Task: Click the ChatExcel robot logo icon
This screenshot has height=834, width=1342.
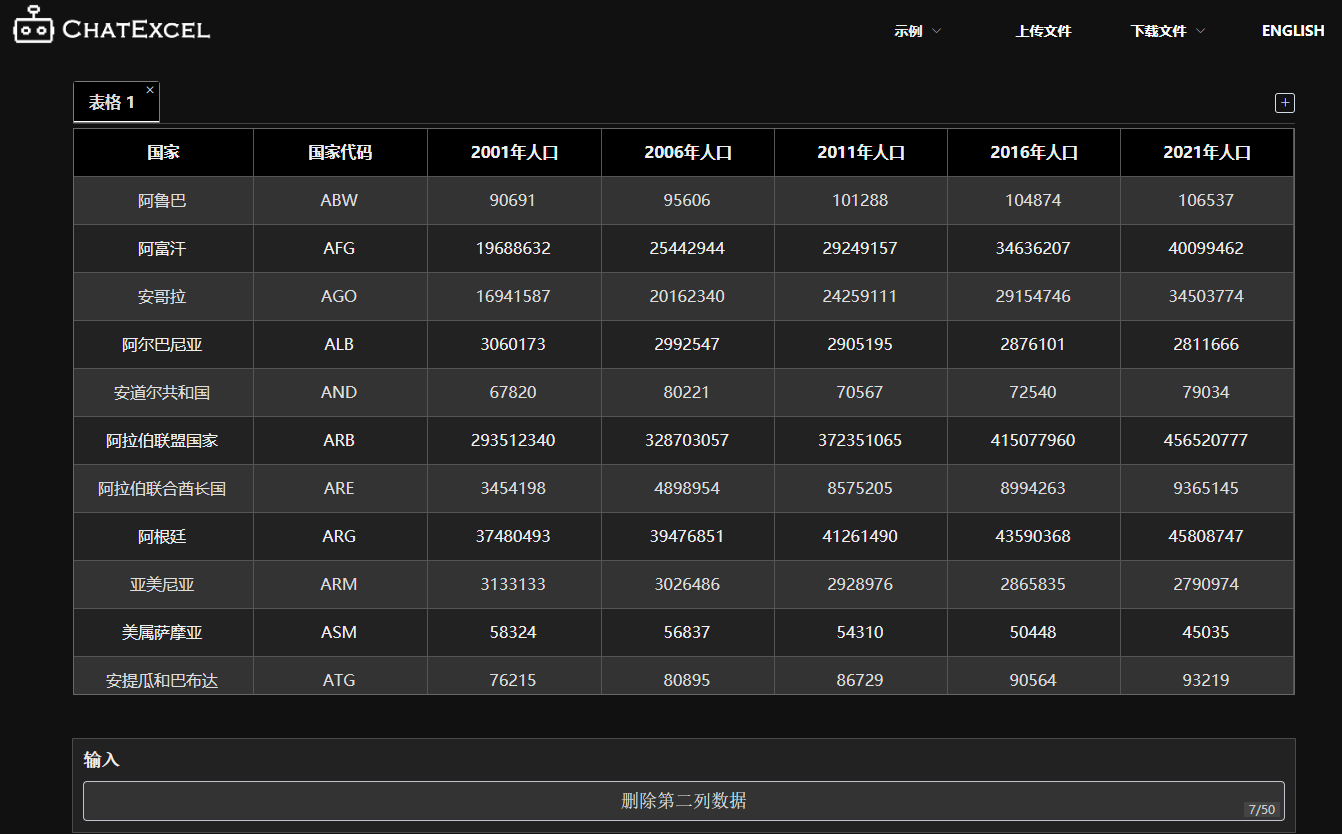Action: tap(32, 26)
